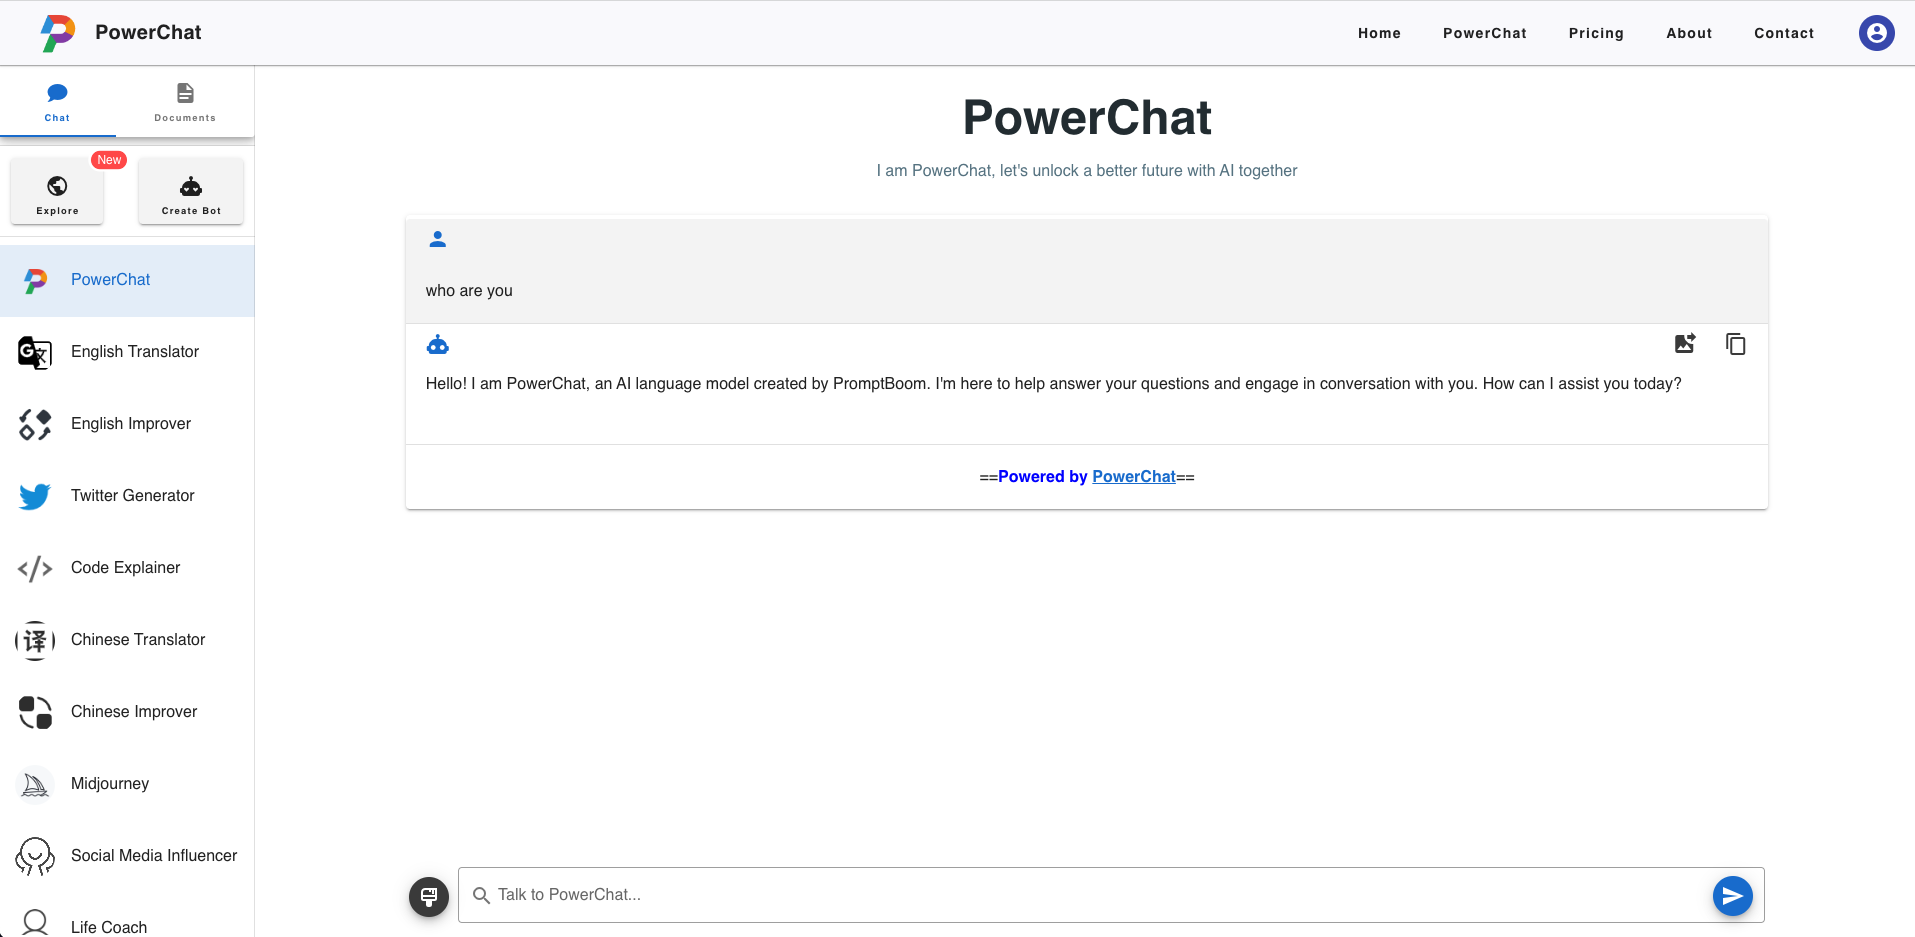Select the Twitter Generator bird icon
The height and width of the screenshot is (937, 1915).
coord(35,496)
